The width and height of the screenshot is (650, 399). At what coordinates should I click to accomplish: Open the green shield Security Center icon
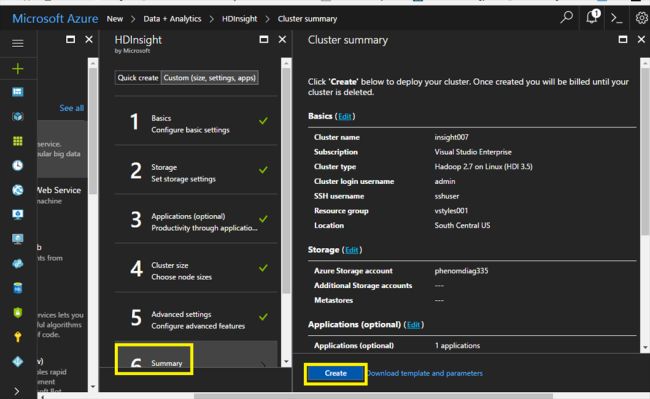[x=17, y=312]
